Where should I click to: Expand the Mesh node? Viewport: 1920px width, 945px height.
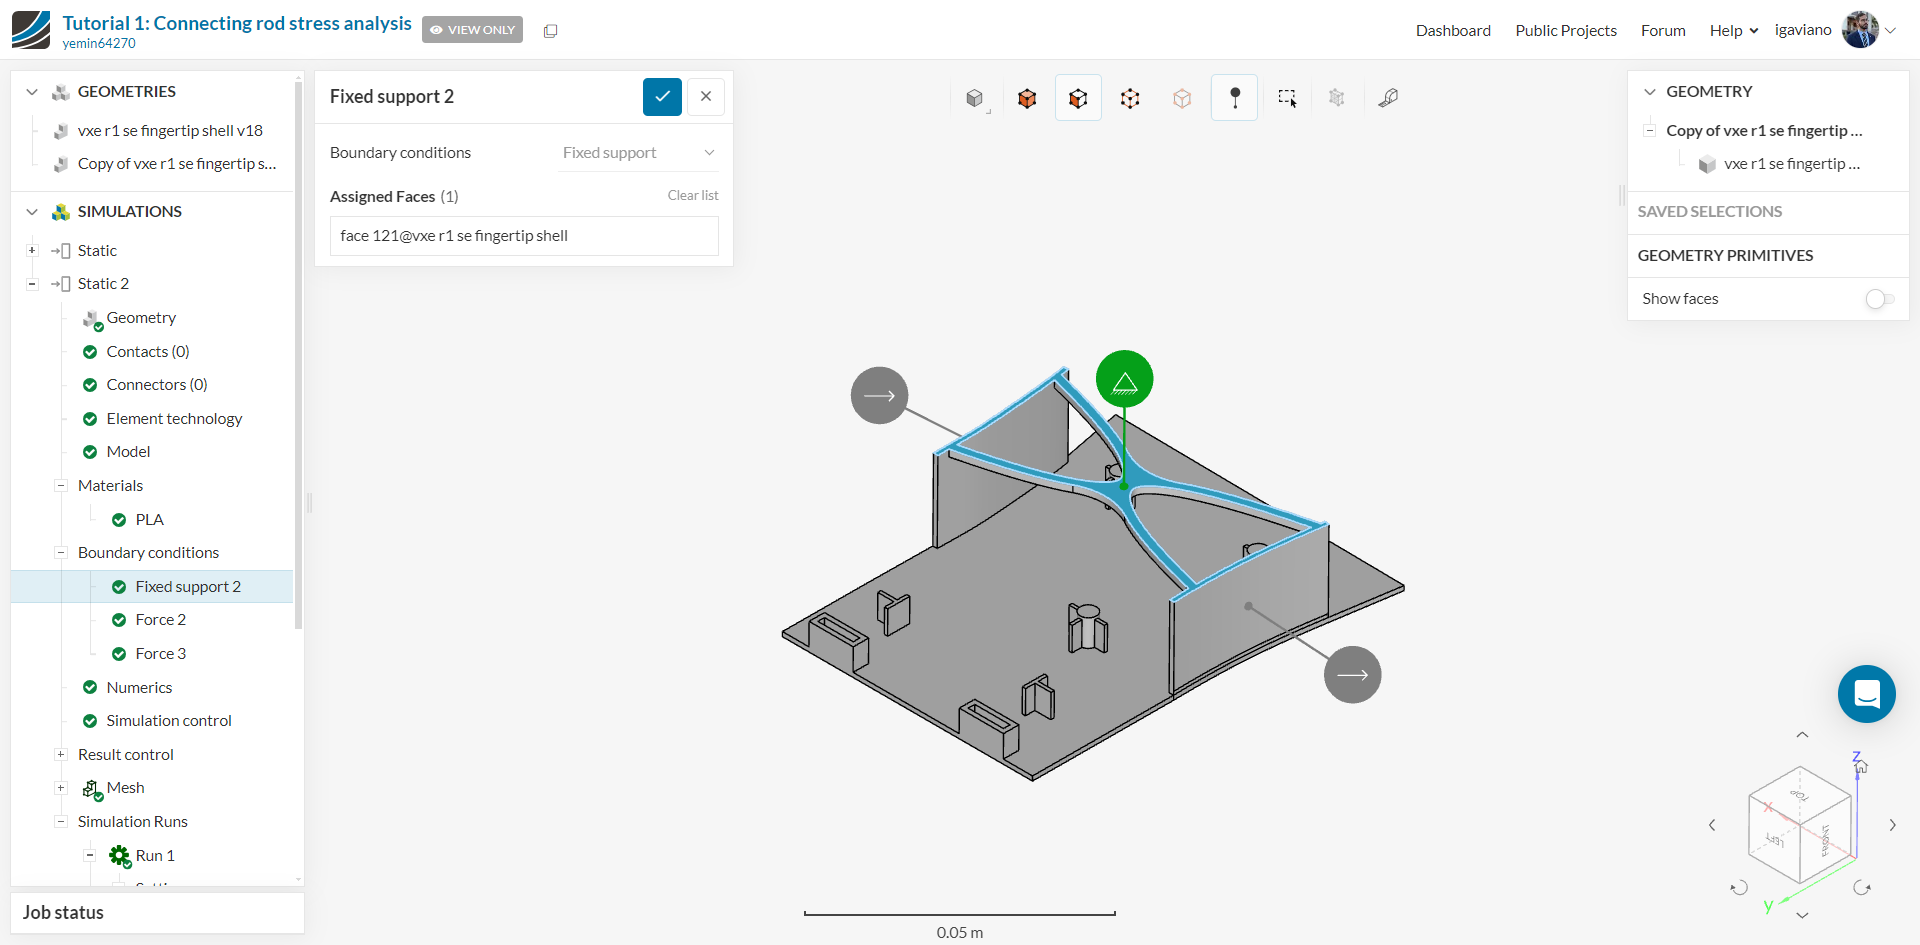(x=61, y=788)
